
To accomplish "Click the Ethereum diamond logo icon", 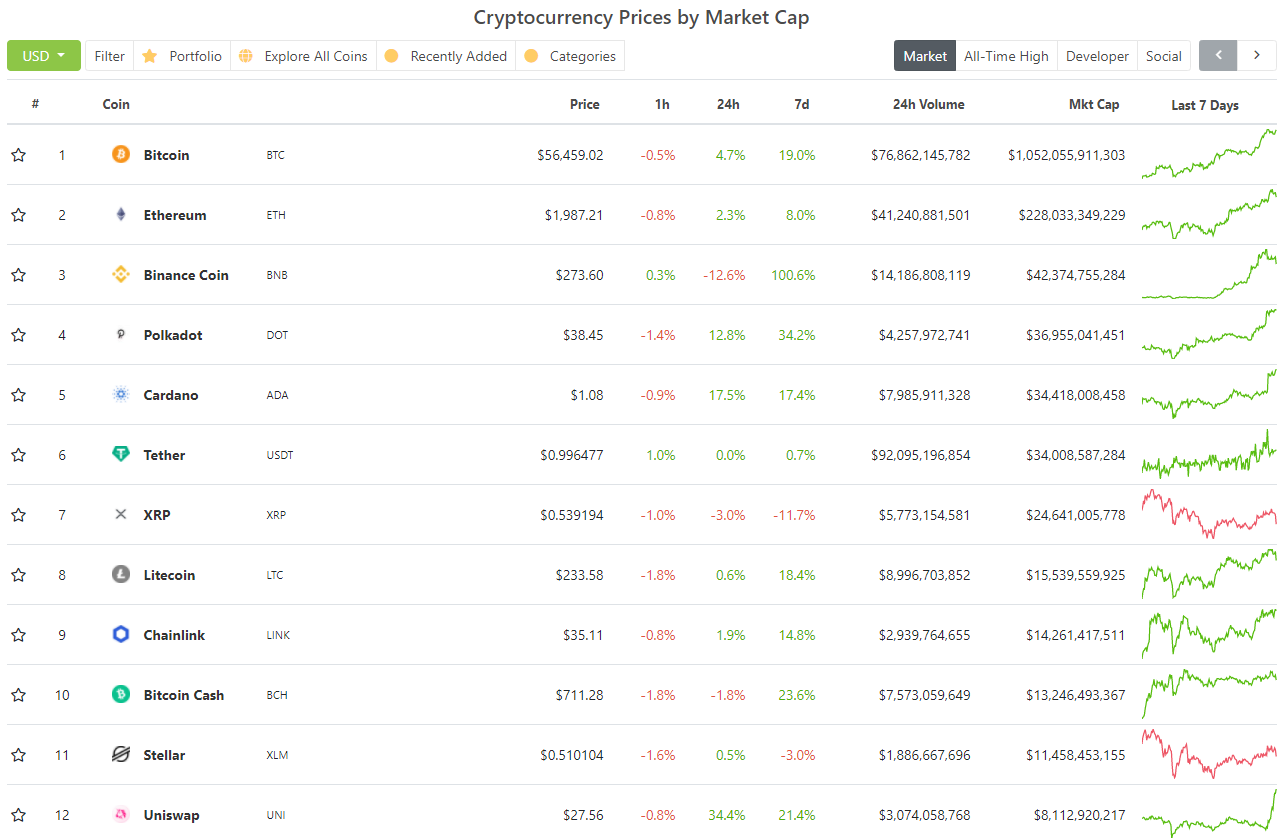I will 121,215.
